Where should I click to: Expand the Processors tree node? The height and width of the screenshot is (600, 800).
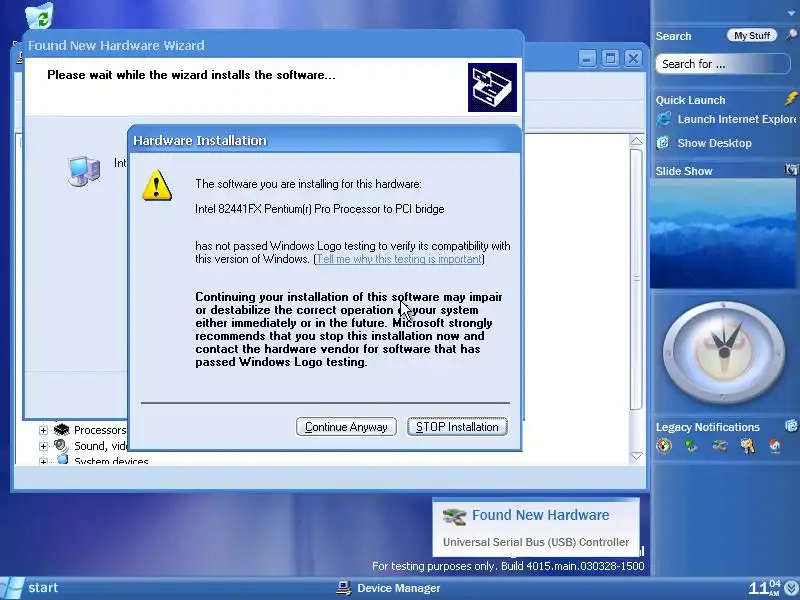click(43, 430)
